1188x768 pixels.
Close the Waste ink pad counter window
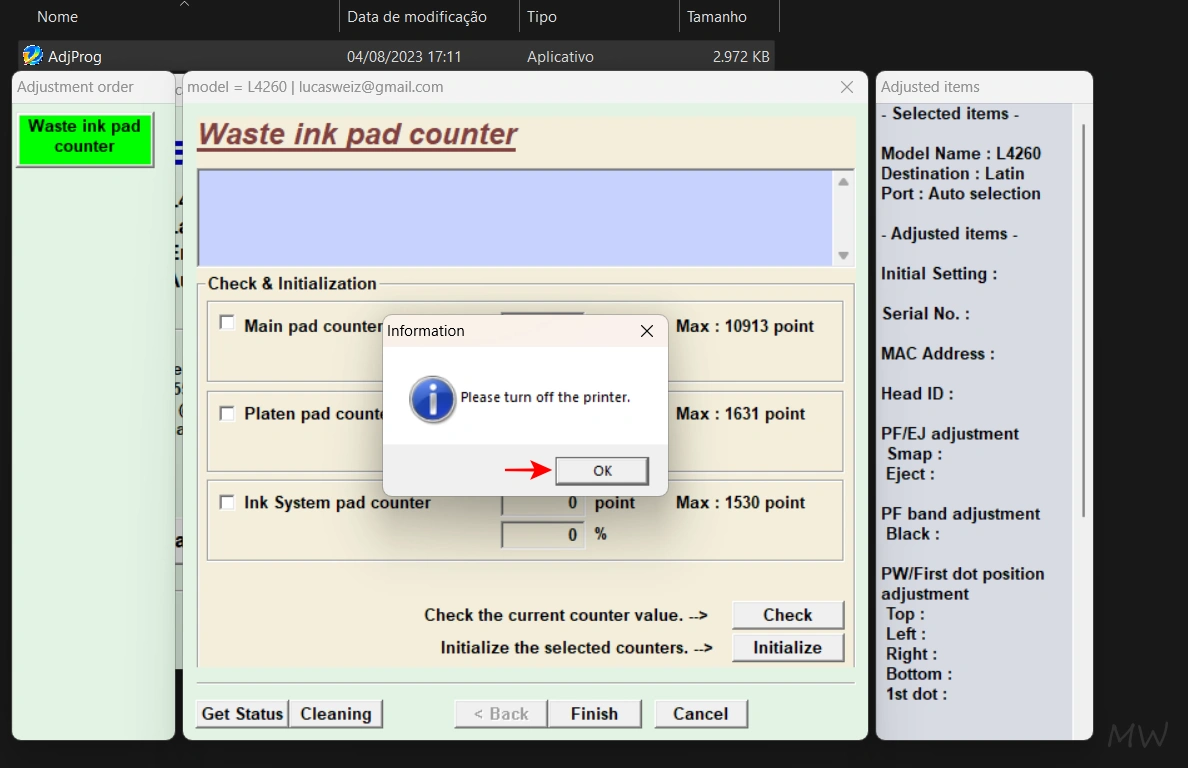847,87
